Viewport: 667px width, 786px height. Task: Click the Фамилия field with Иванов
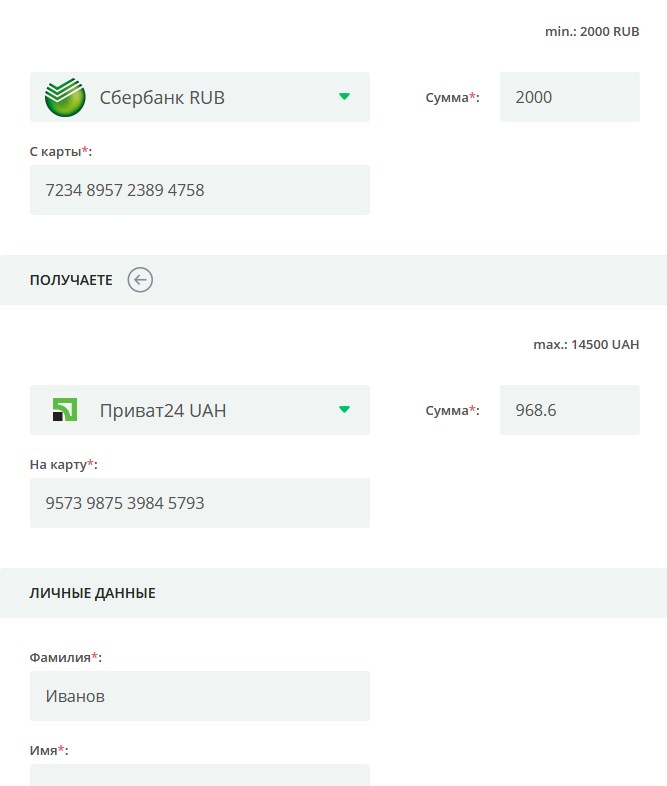click(x=200, y=696)
